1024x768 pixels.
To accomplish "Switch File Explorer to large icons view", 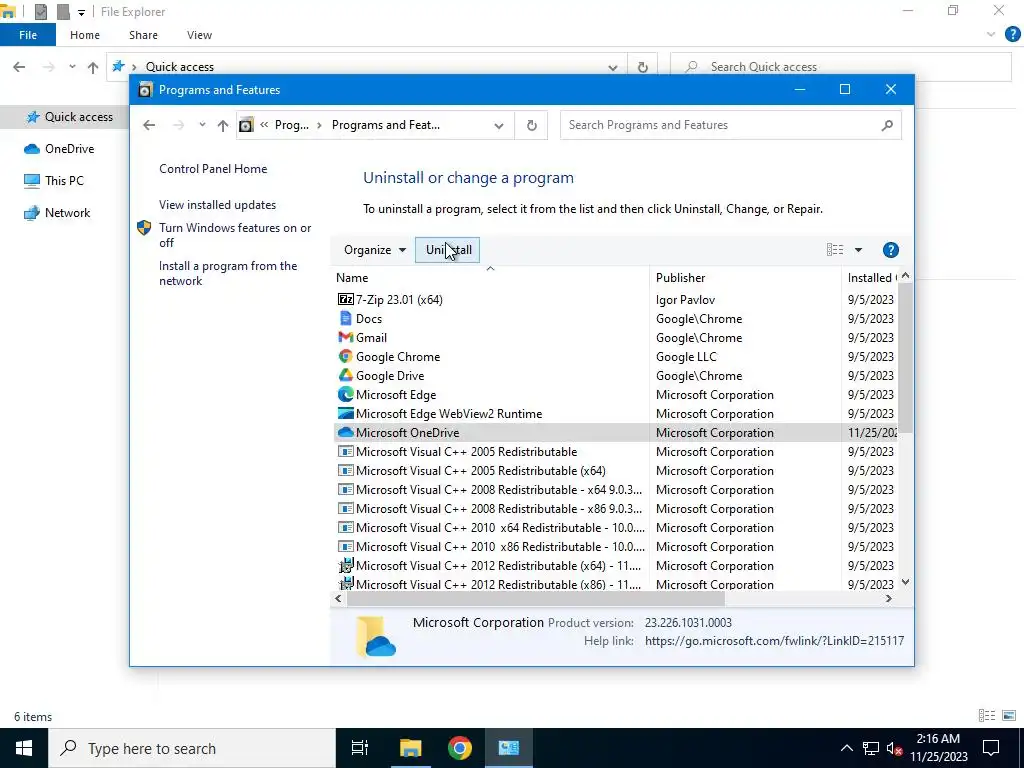I will click(1008, 716).
